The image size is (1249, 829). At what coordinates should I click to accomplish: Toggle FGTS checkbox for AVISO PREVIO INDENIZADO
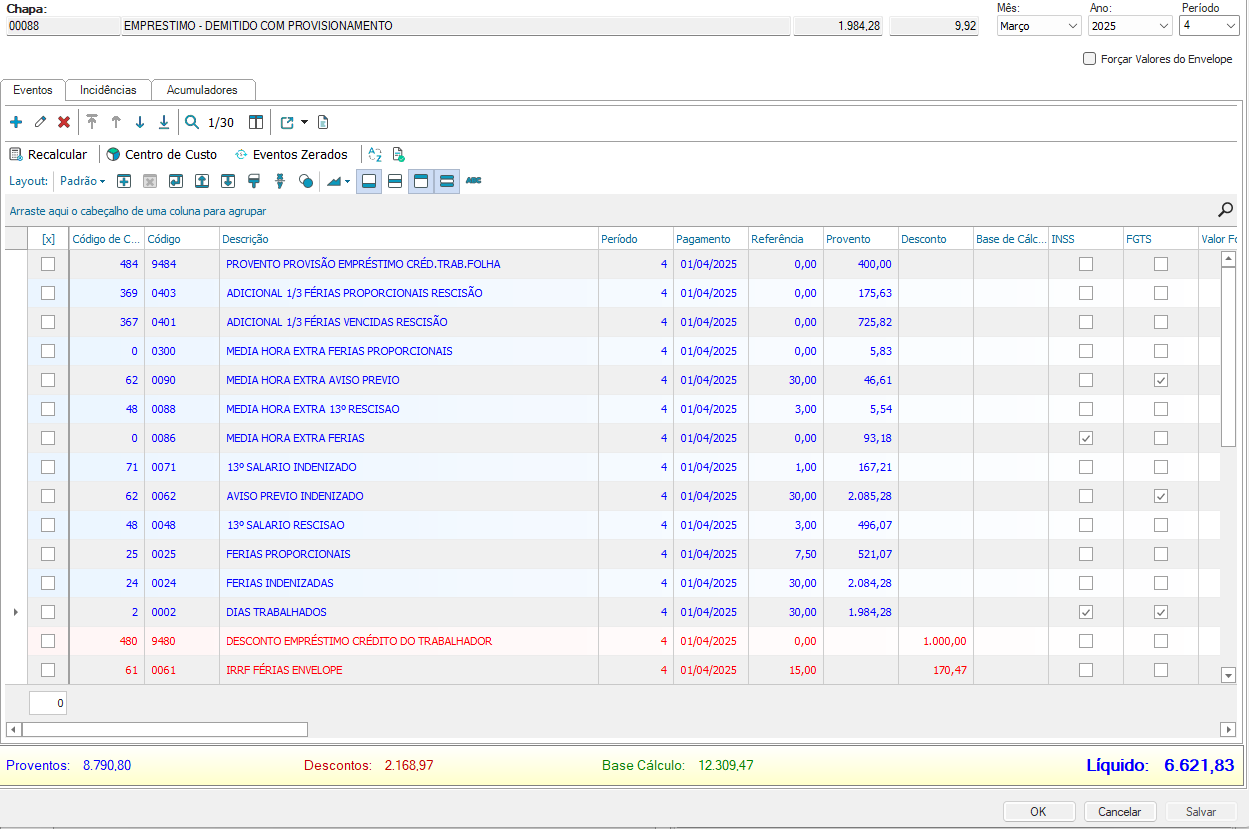click(1160, 496)
